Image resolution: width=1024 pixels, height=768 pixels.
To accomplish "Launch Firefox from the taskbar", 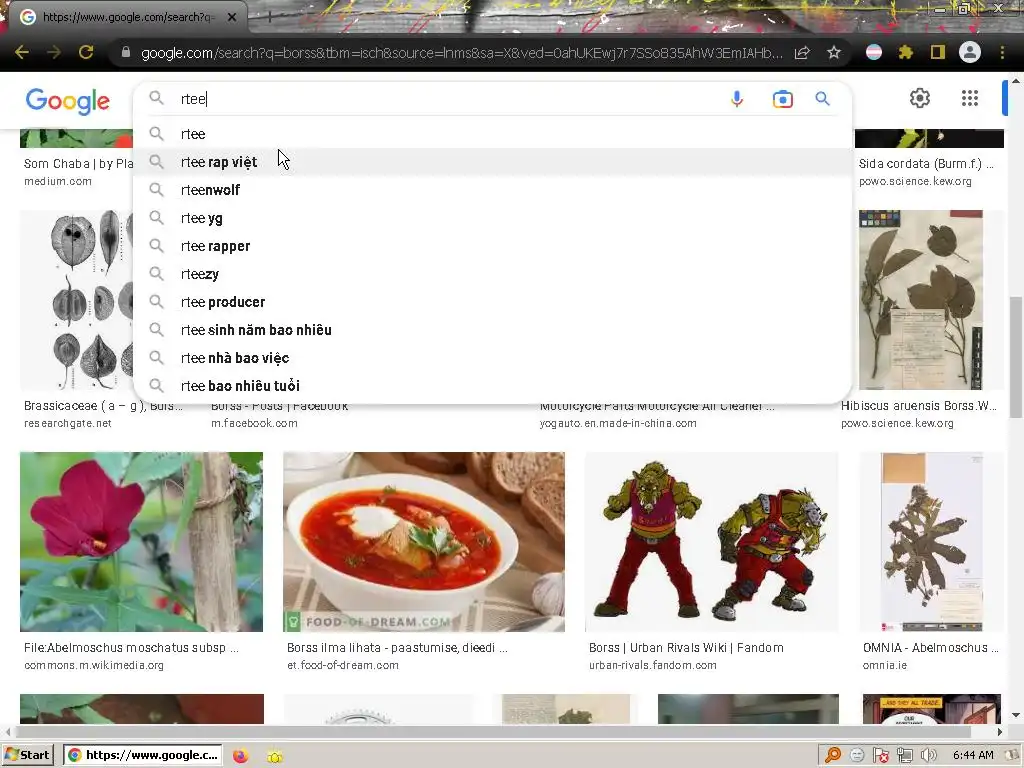I will 240,756.
